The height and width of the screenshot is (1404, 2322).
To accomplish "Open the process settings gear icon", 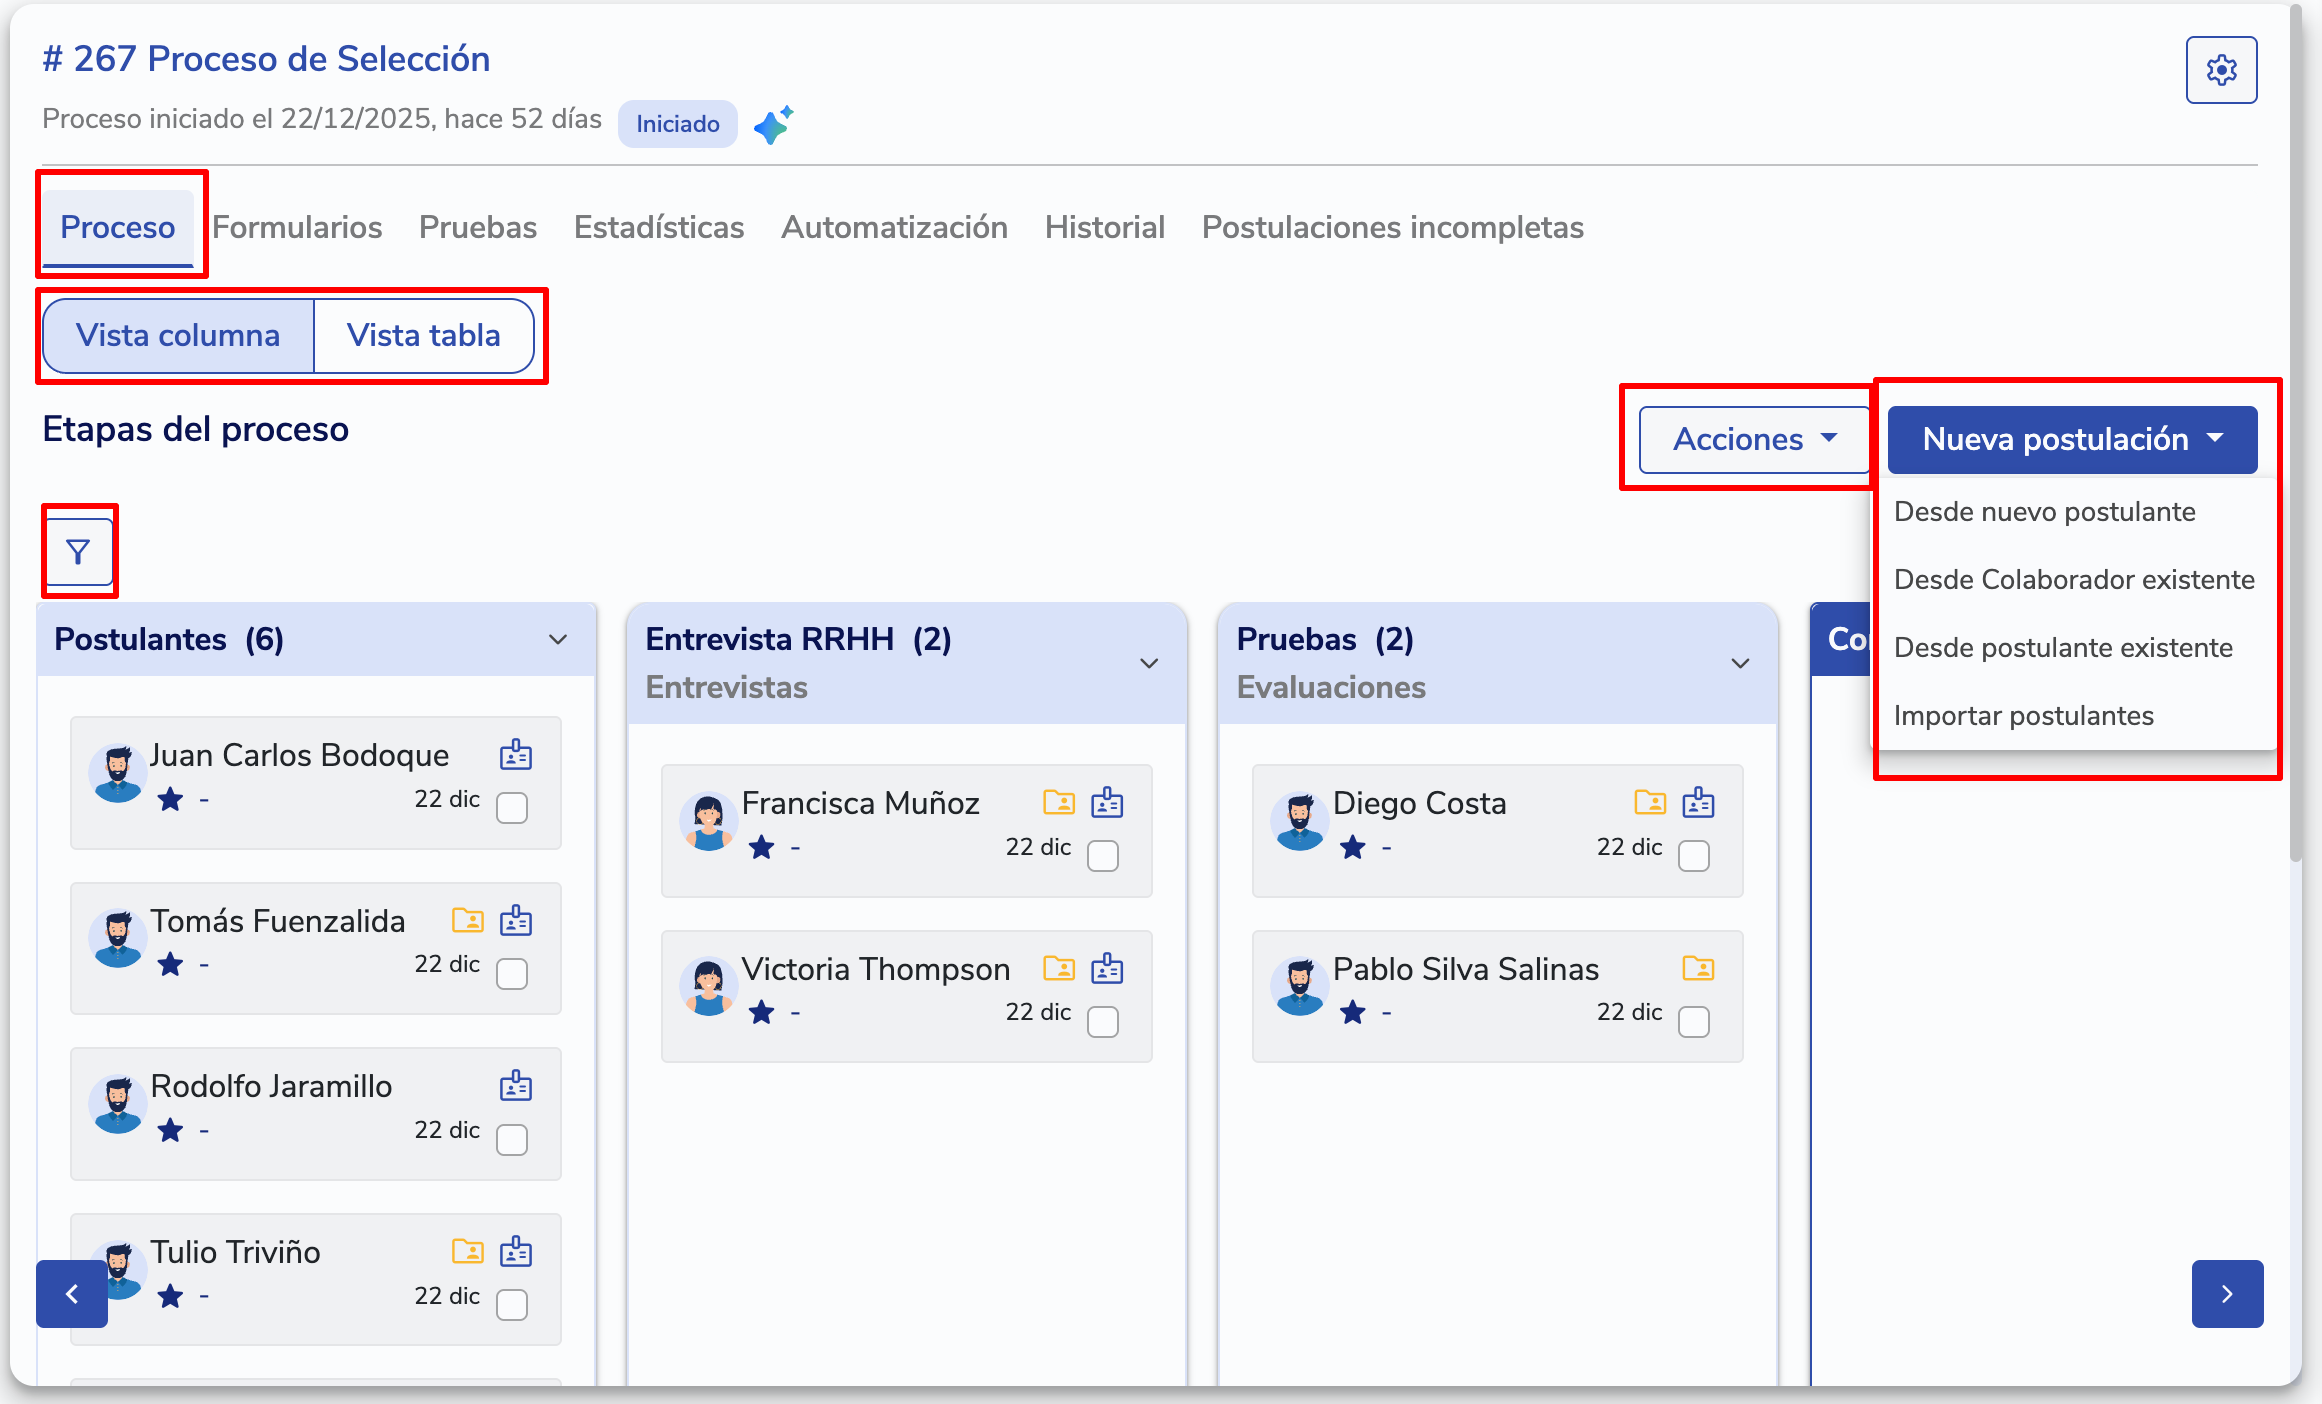I will [x=2221, y=70].
